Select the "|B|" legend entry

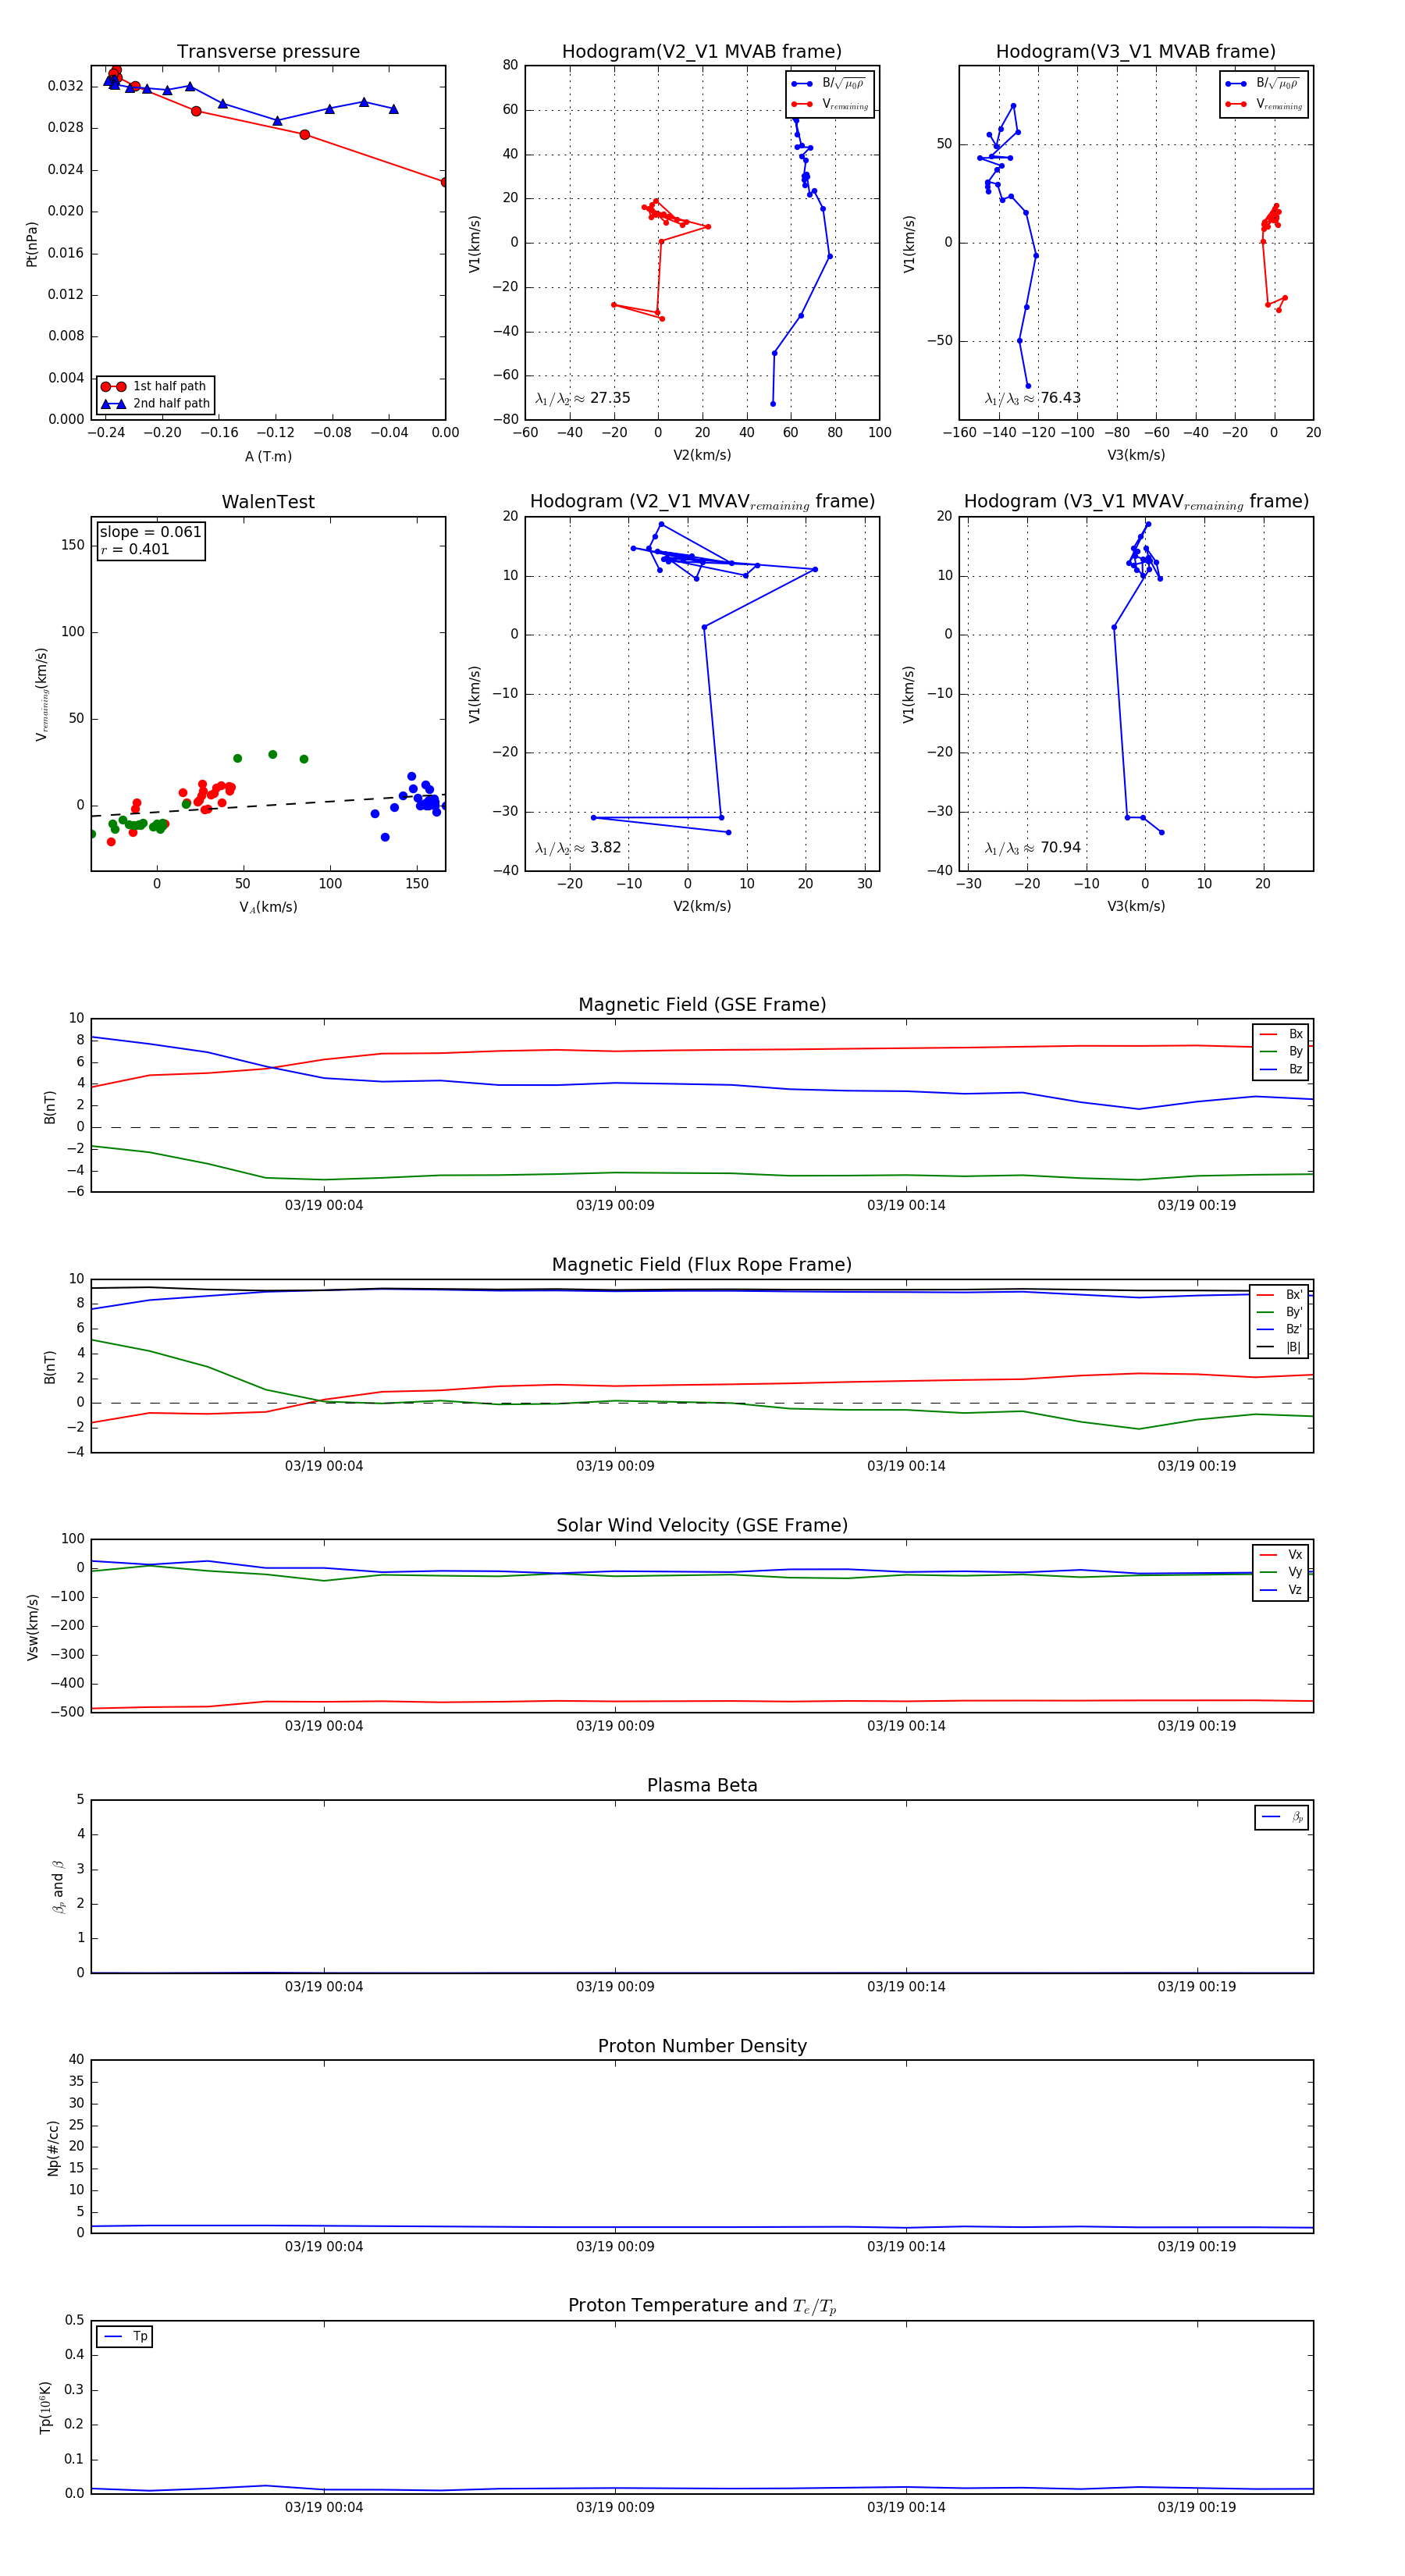tap(1279, 1347)
